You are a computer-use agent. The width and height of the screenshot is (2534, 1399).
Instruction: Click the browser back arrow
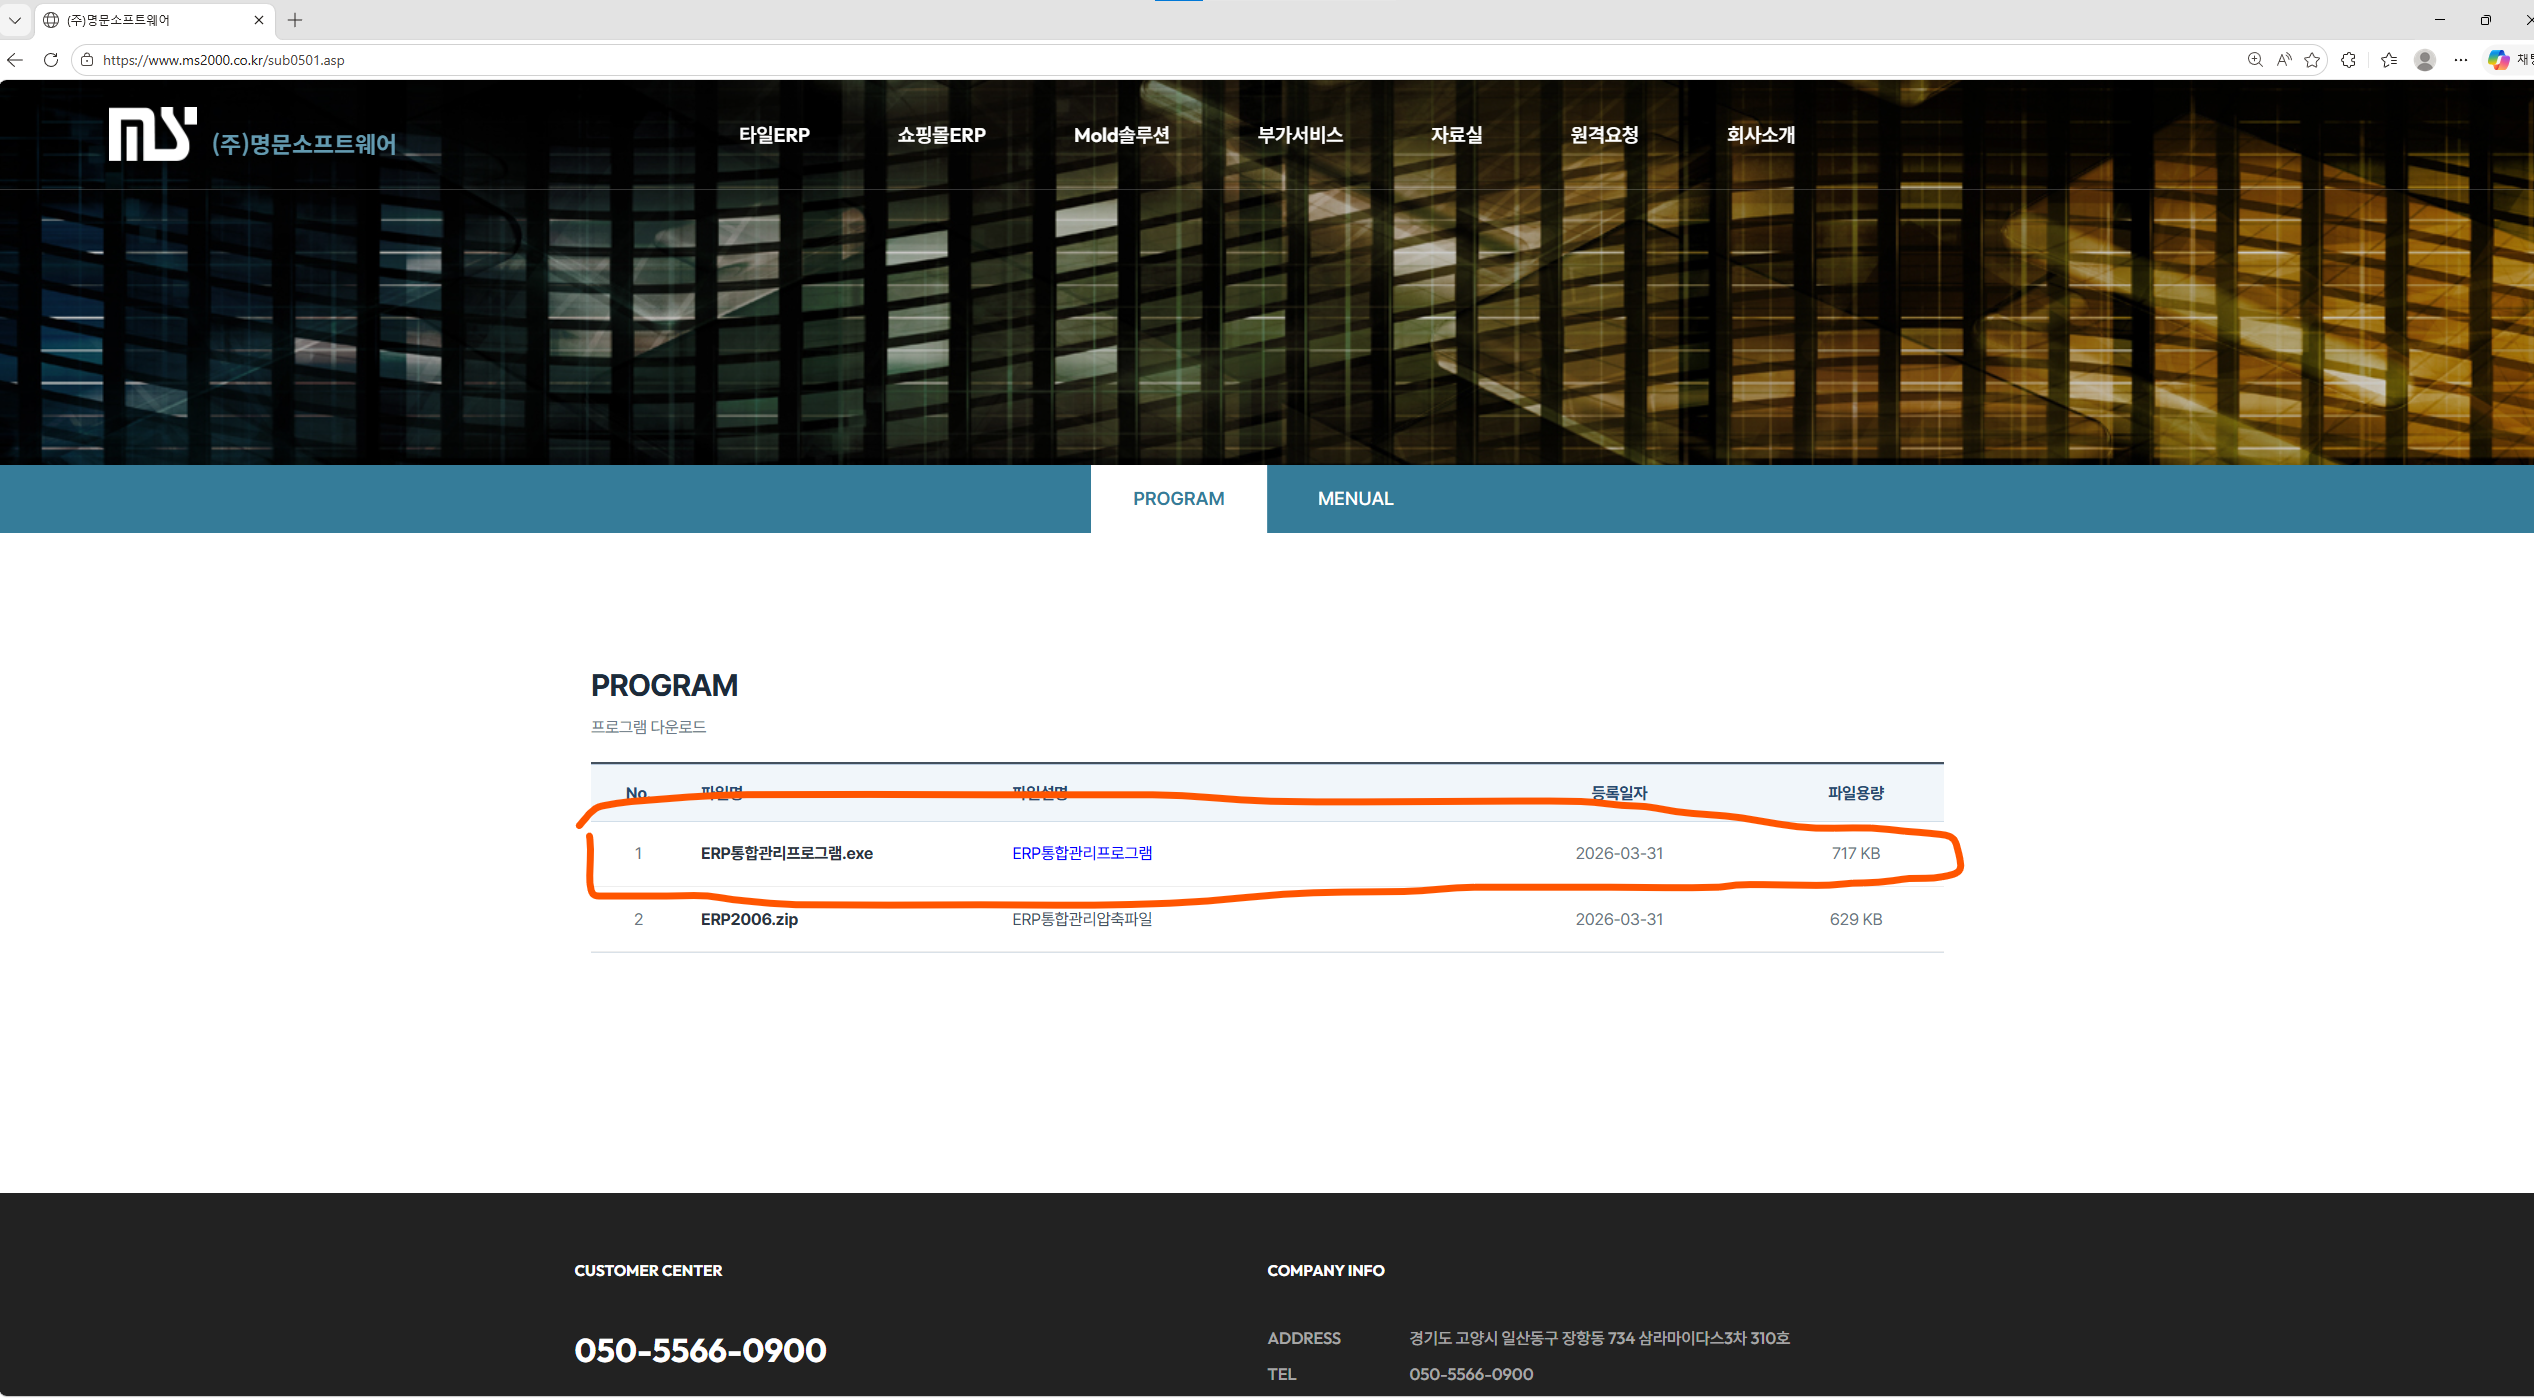(x=15, y=60)
